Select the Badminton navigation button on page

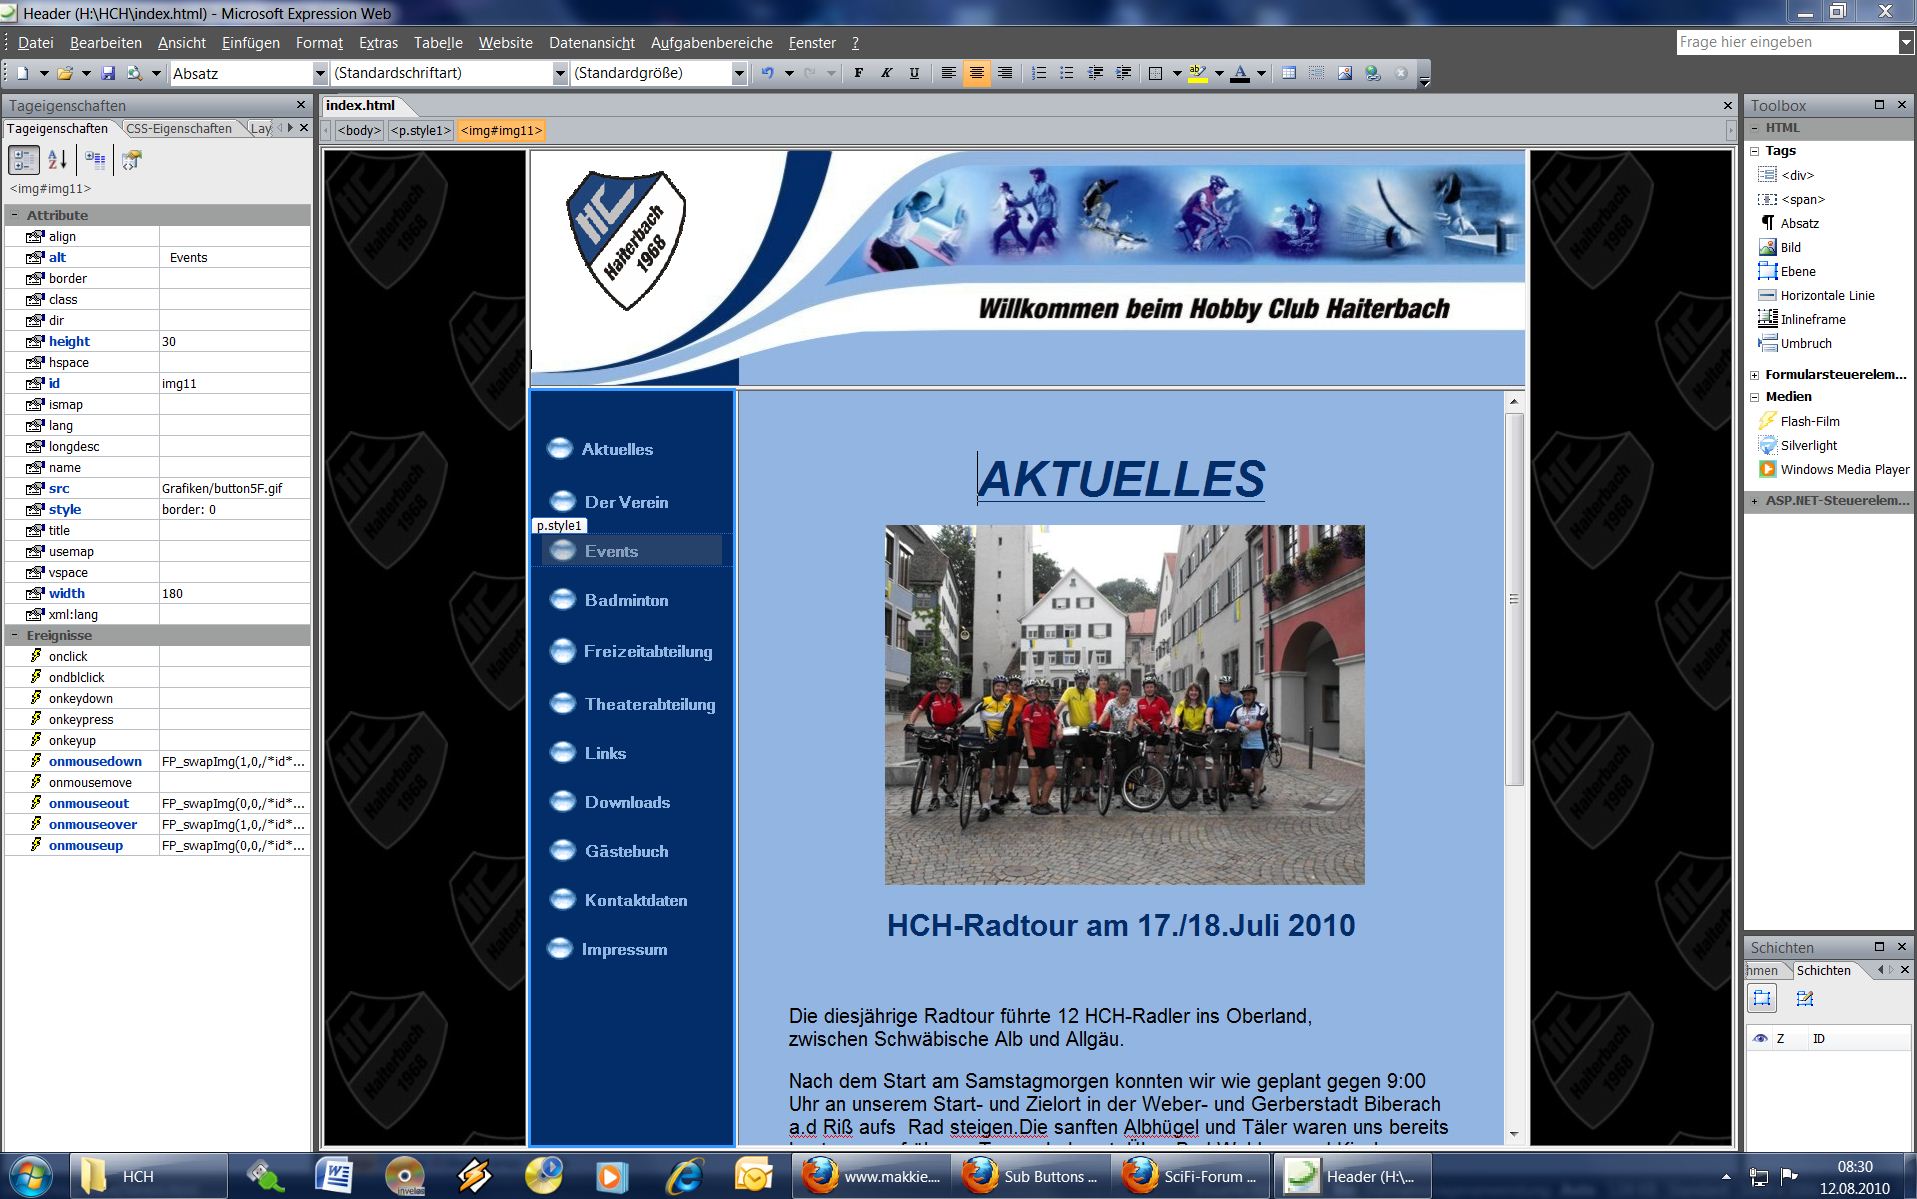[626, 600]
